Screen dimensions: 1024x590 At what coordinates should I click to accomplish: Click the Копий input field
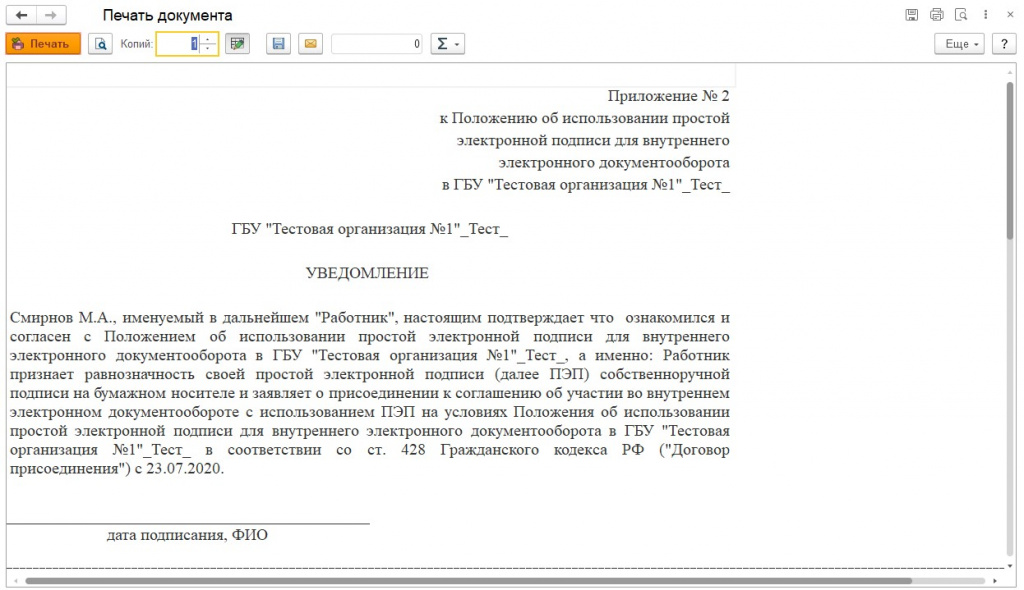click(x=183, y=43)
